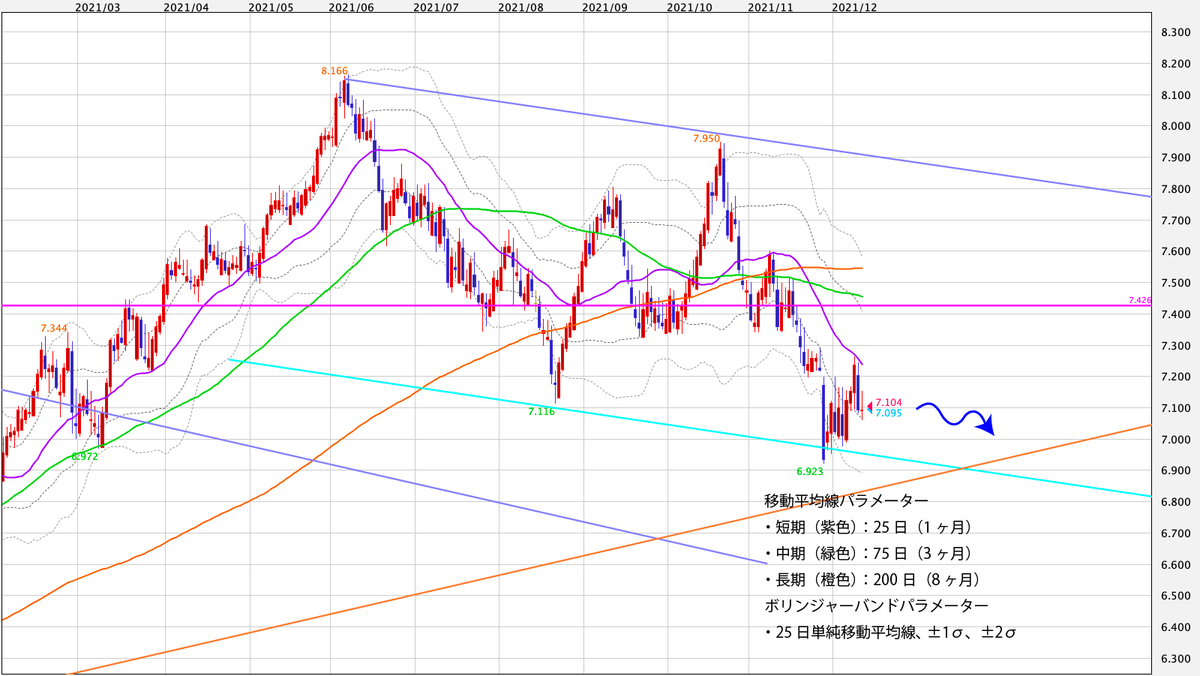Select the 7.095 blue current price label

(x=889, y=413)
